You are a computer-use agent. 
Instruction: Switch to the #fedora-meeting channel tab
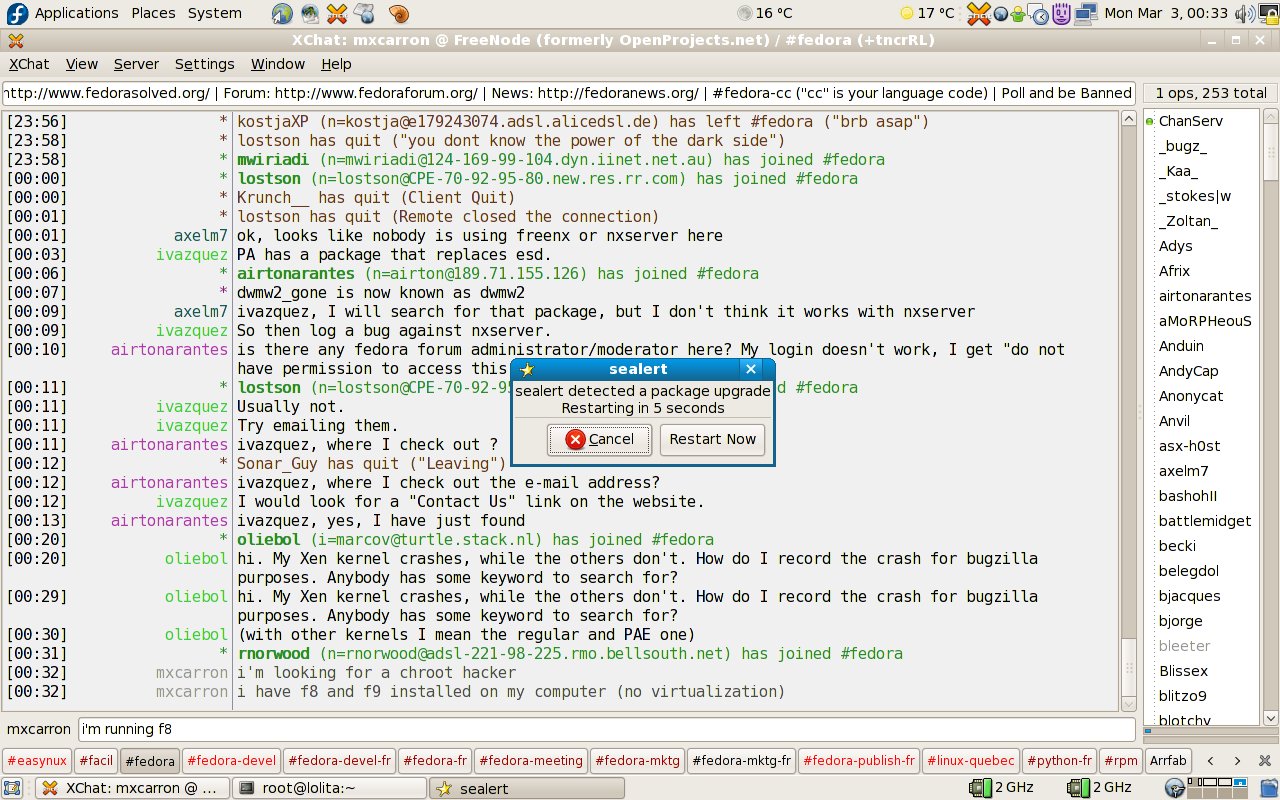530,761
